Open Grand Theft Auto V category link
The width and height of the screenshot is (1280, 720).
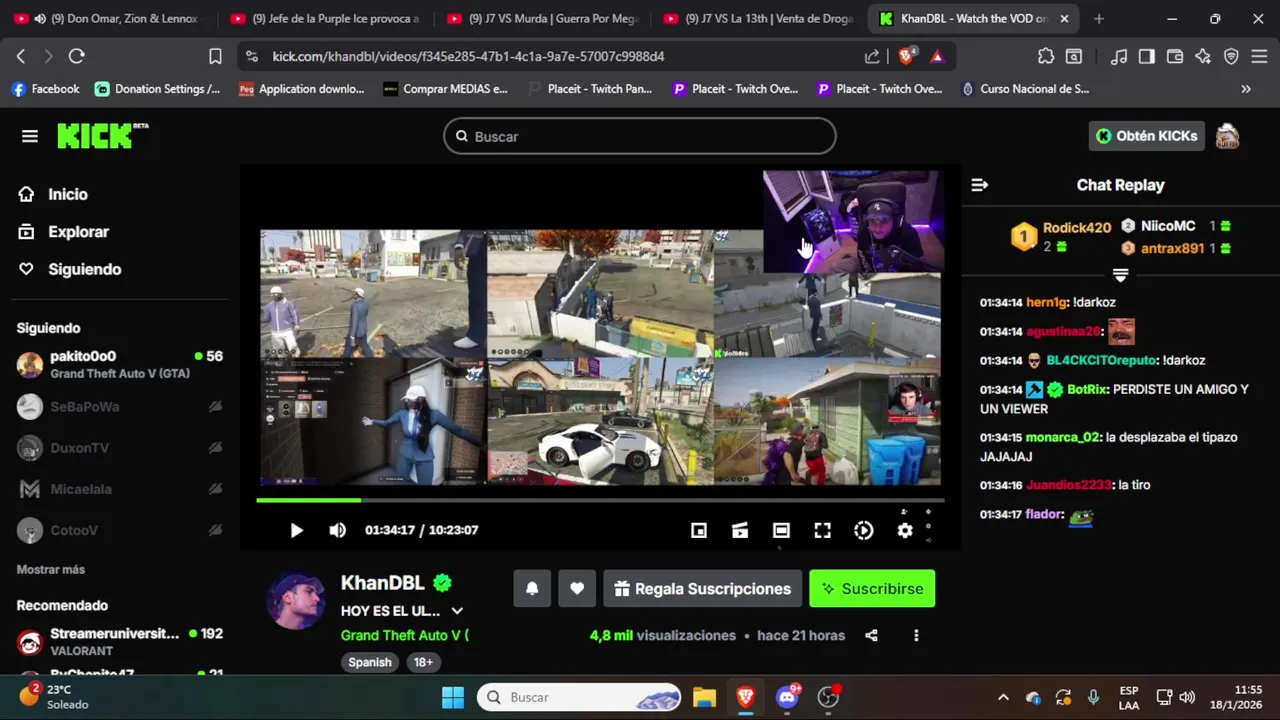[x=404, y=635]
